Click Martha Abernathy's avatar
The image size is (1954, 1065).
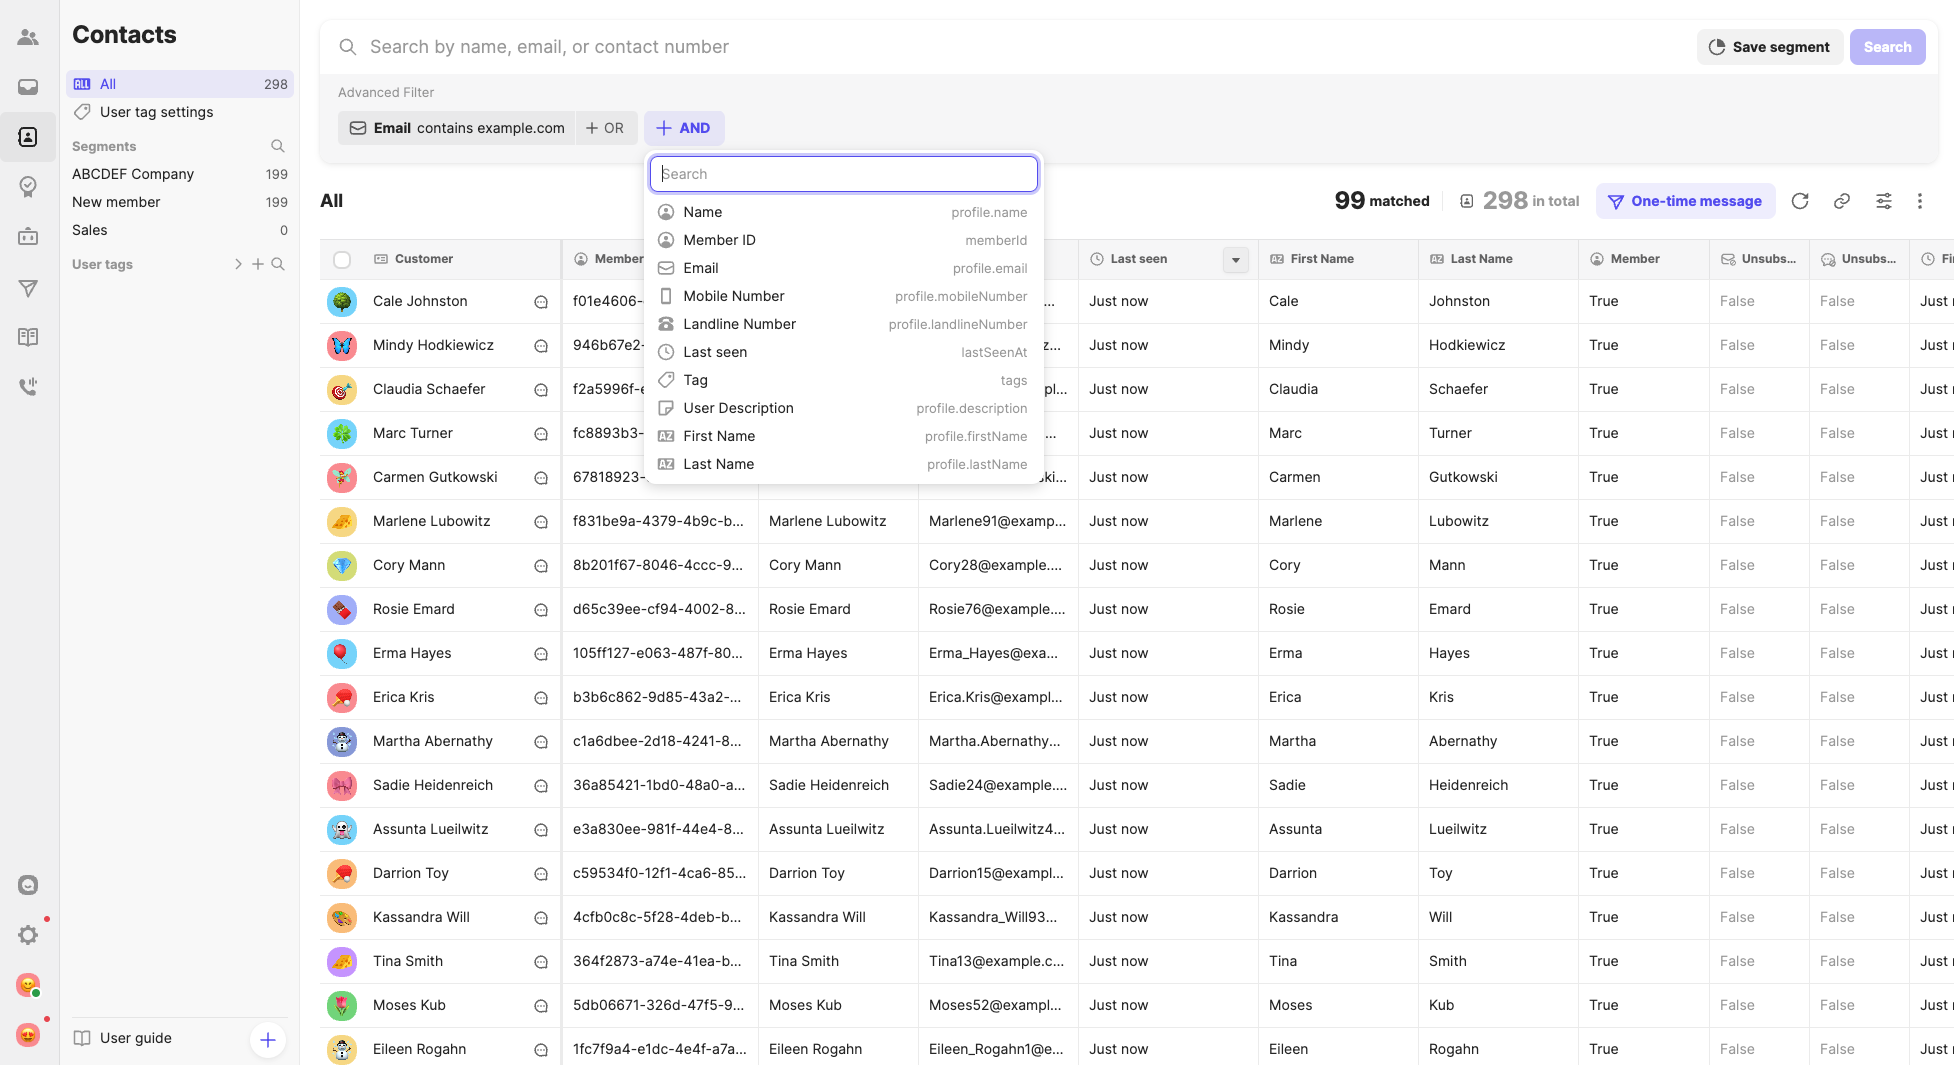click(x=342, y=741)
